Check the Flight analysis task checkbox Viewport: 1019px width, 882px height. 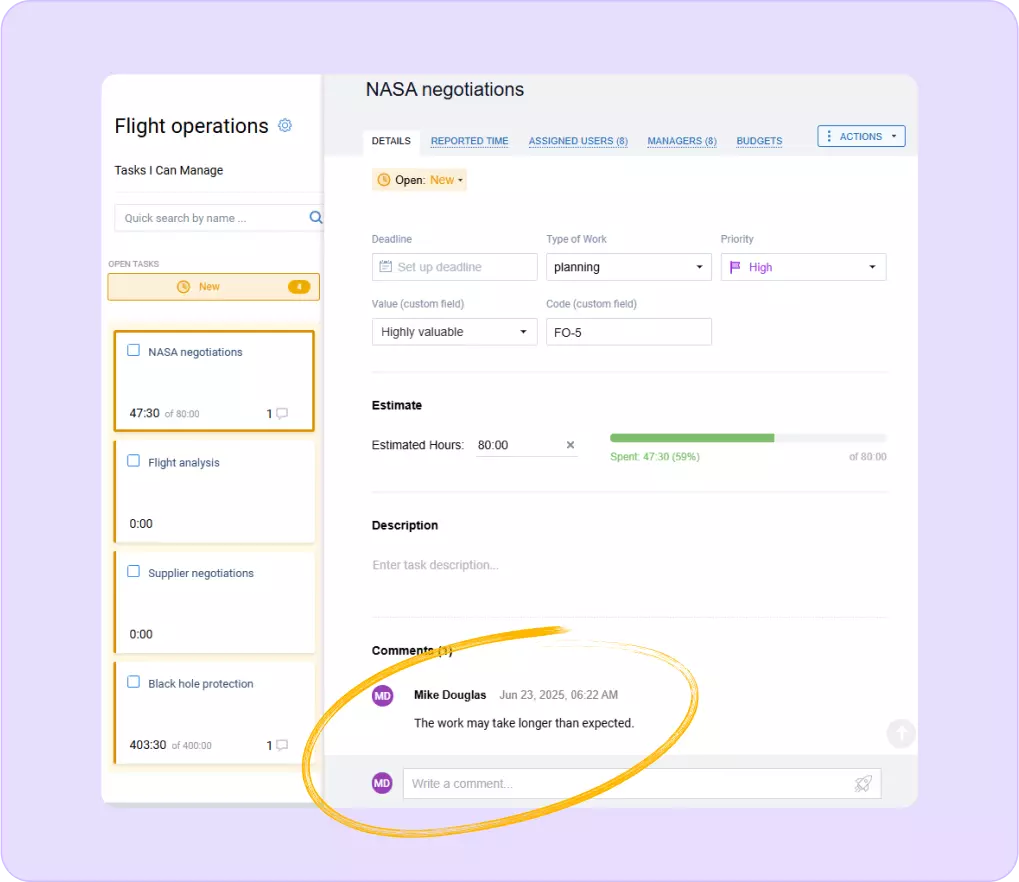[x=132, y=461]
